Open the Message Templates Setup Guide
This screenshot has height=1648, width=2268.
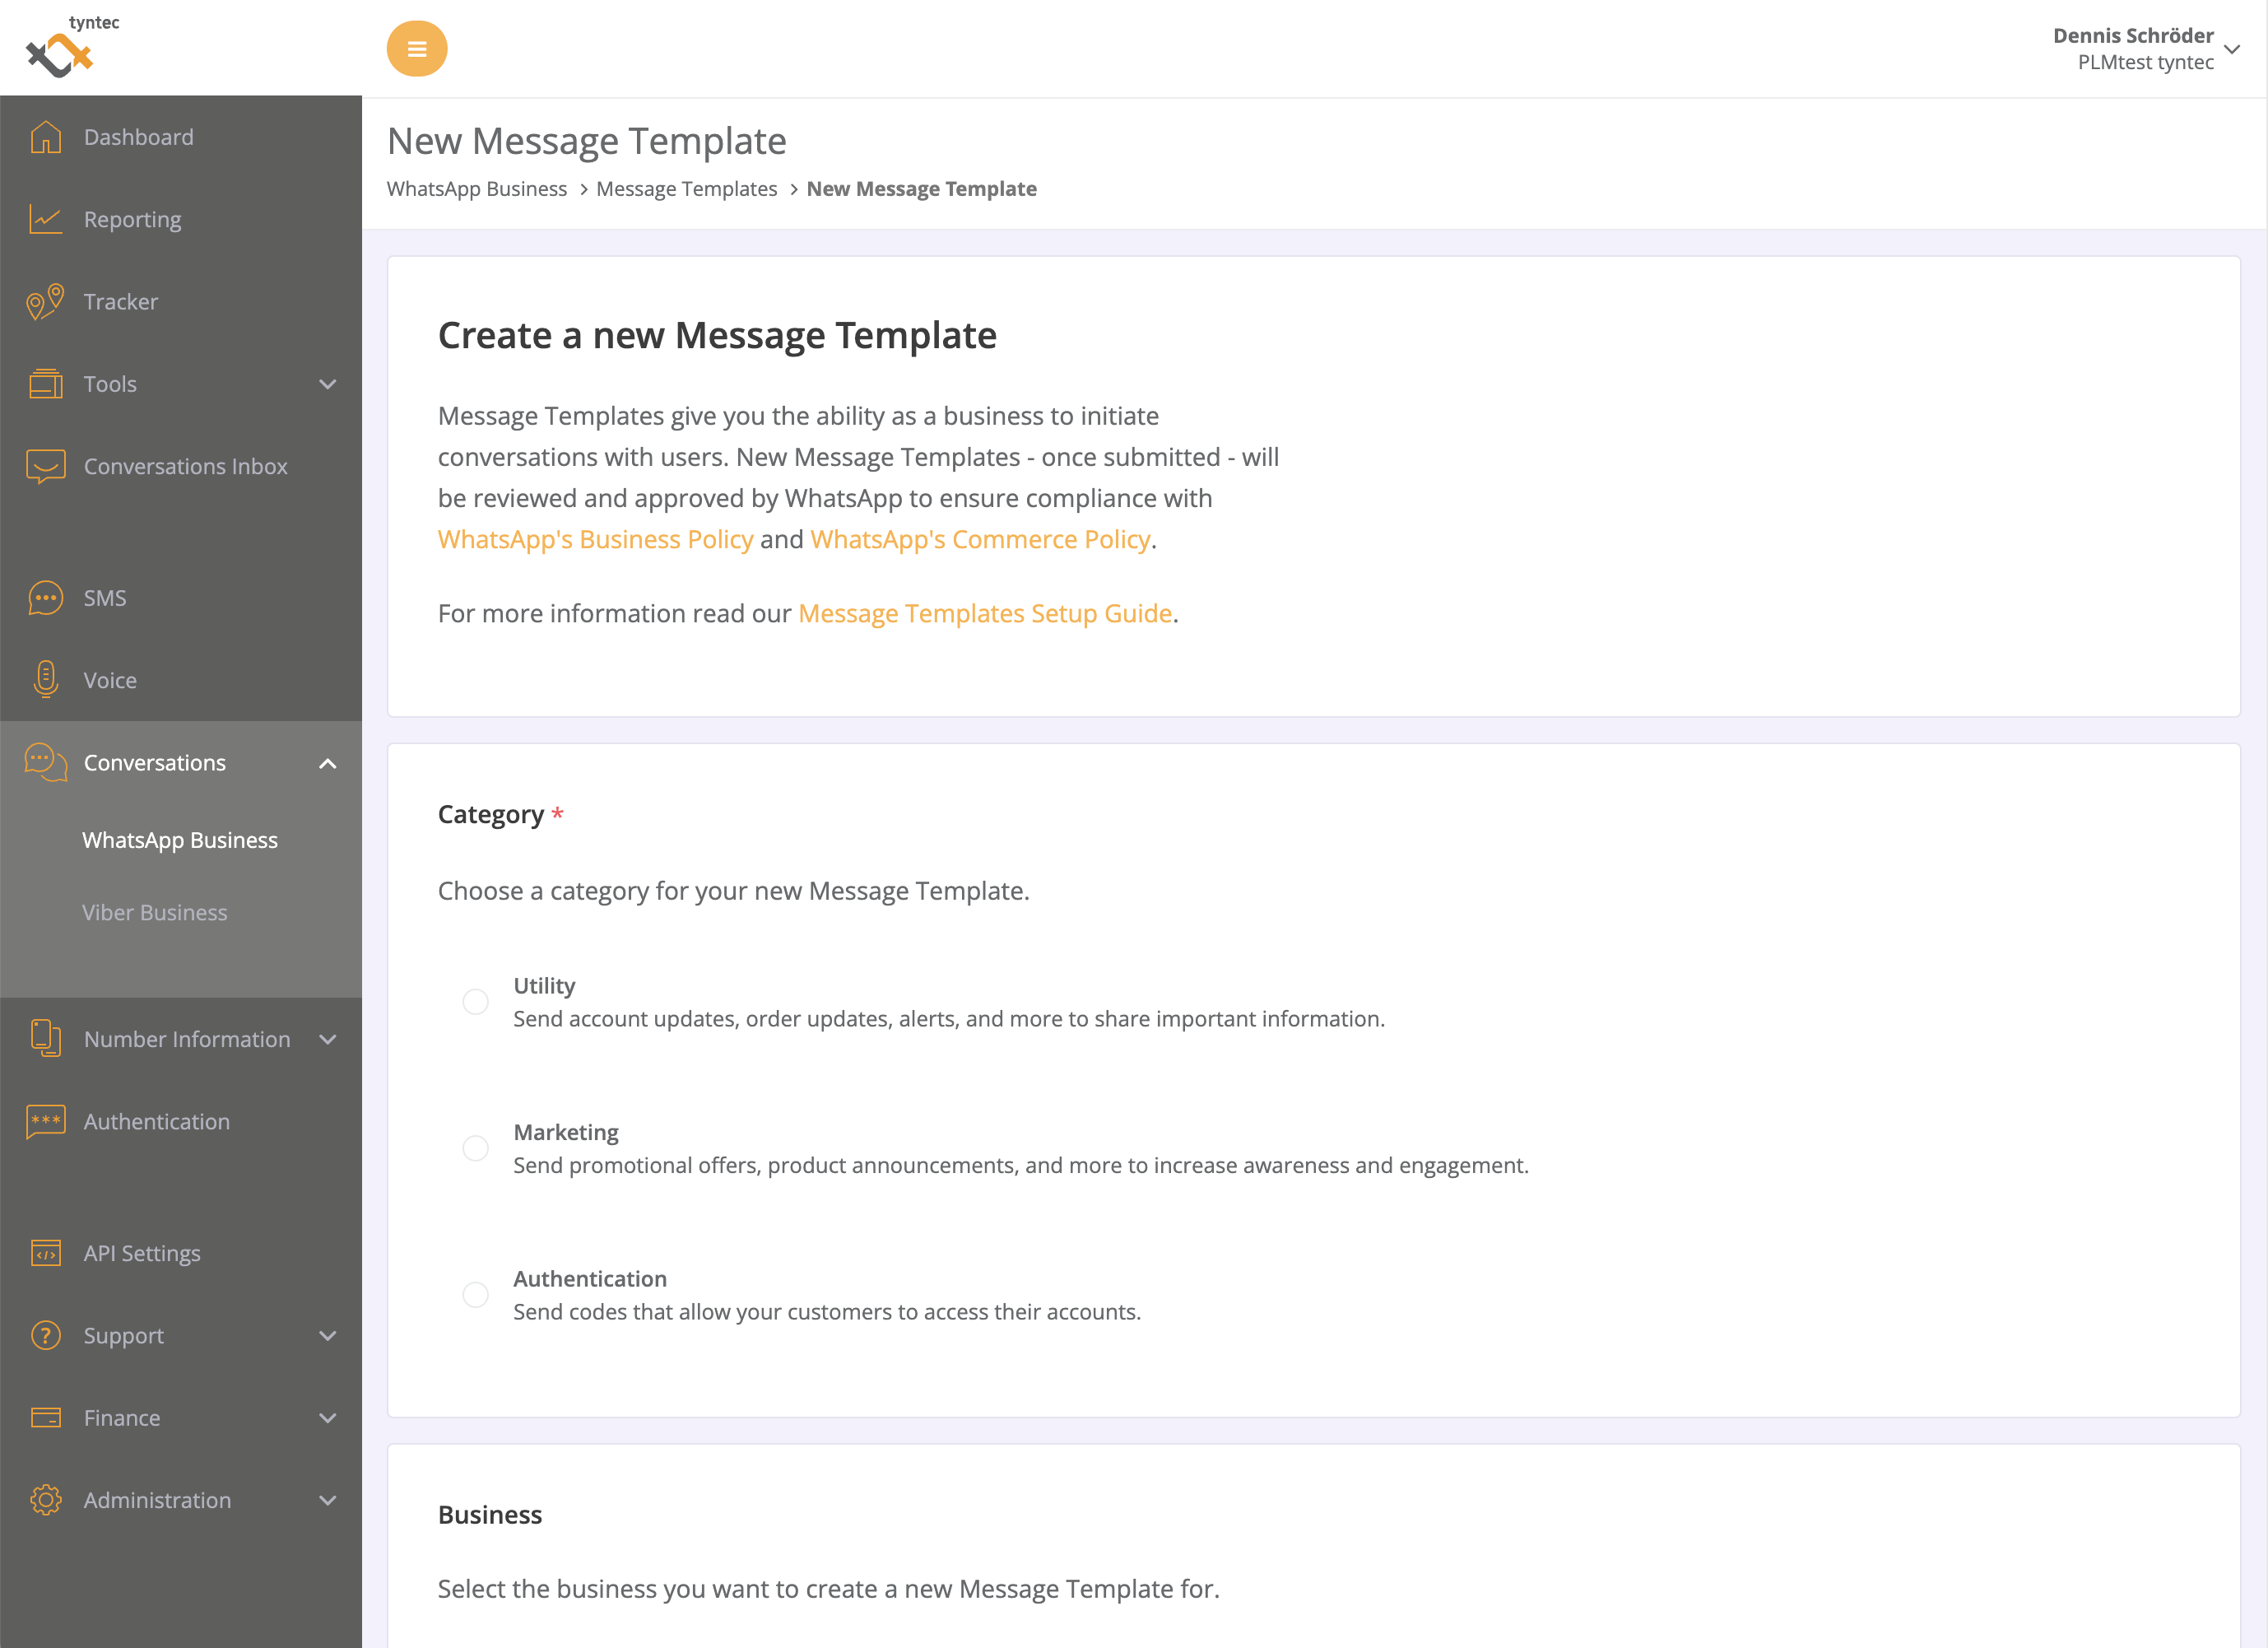pos(984,611)
